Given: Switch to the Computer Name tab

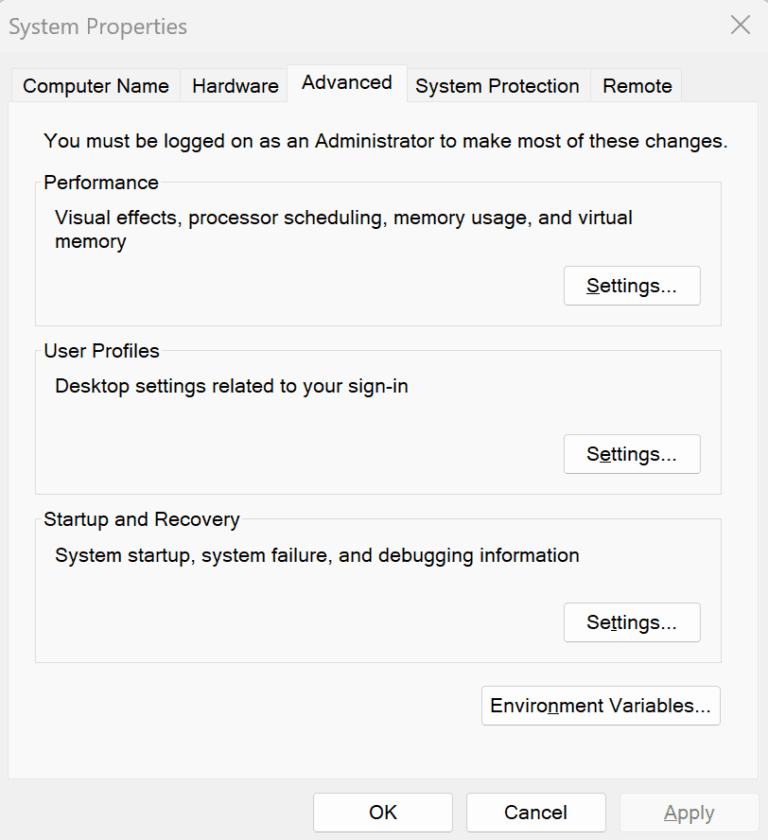Looking at the screenshot, I should click(x=94, y=86).
